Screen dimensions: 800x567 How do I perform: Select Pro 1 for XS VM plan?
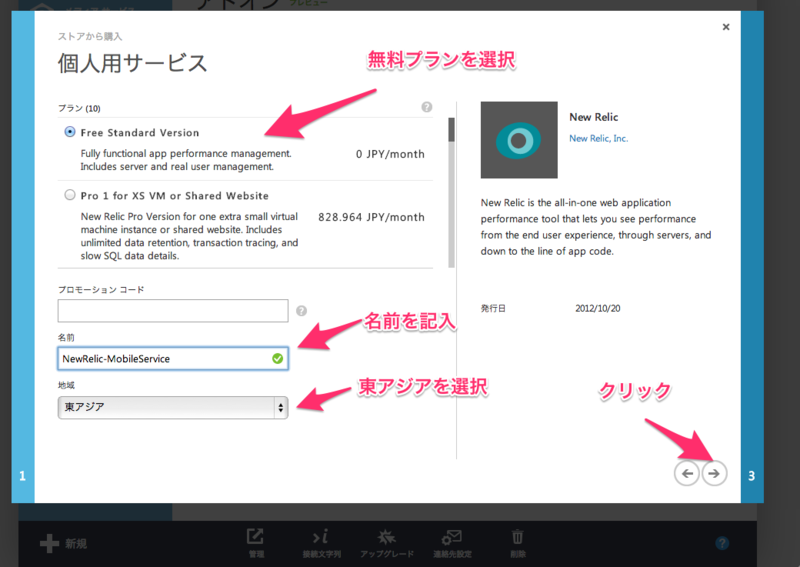(70, 195)
